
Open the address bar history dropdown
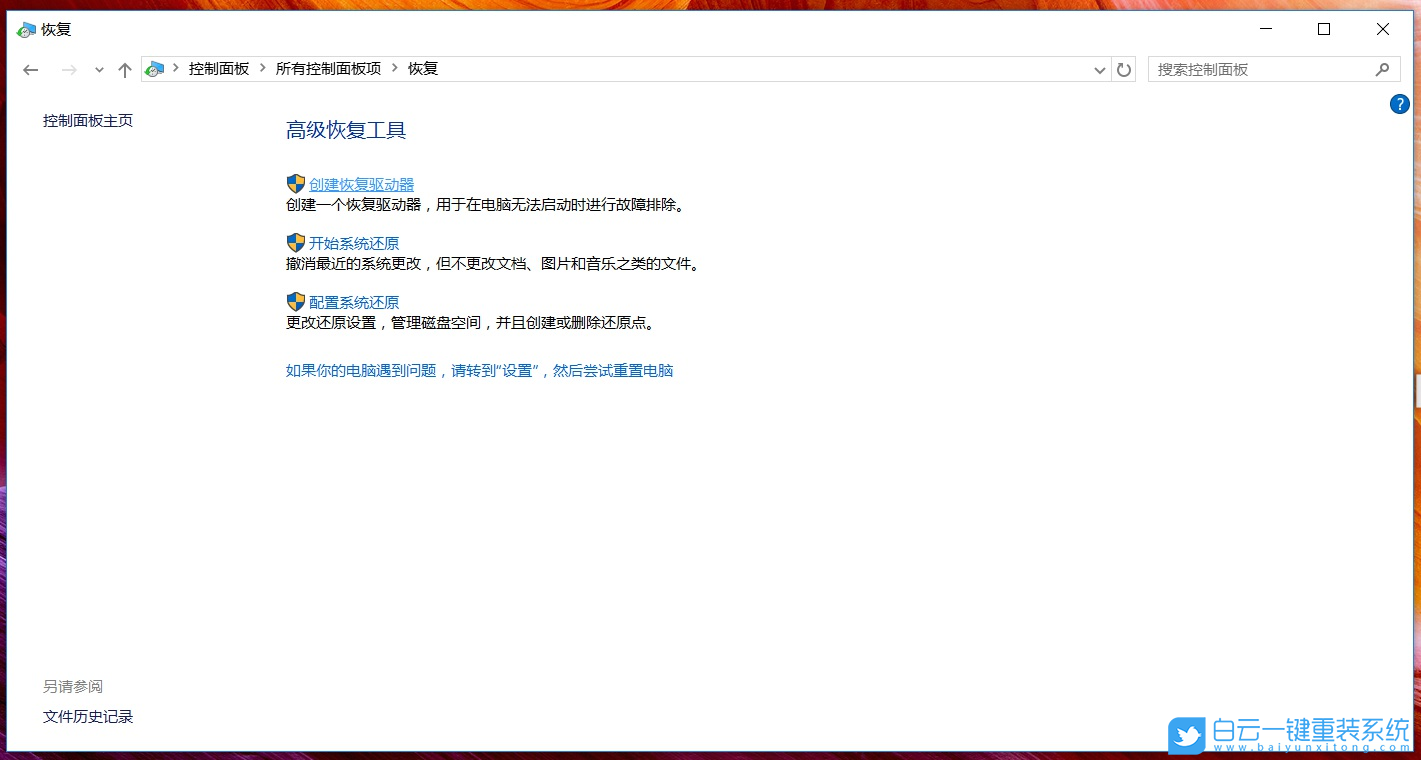1099,69
